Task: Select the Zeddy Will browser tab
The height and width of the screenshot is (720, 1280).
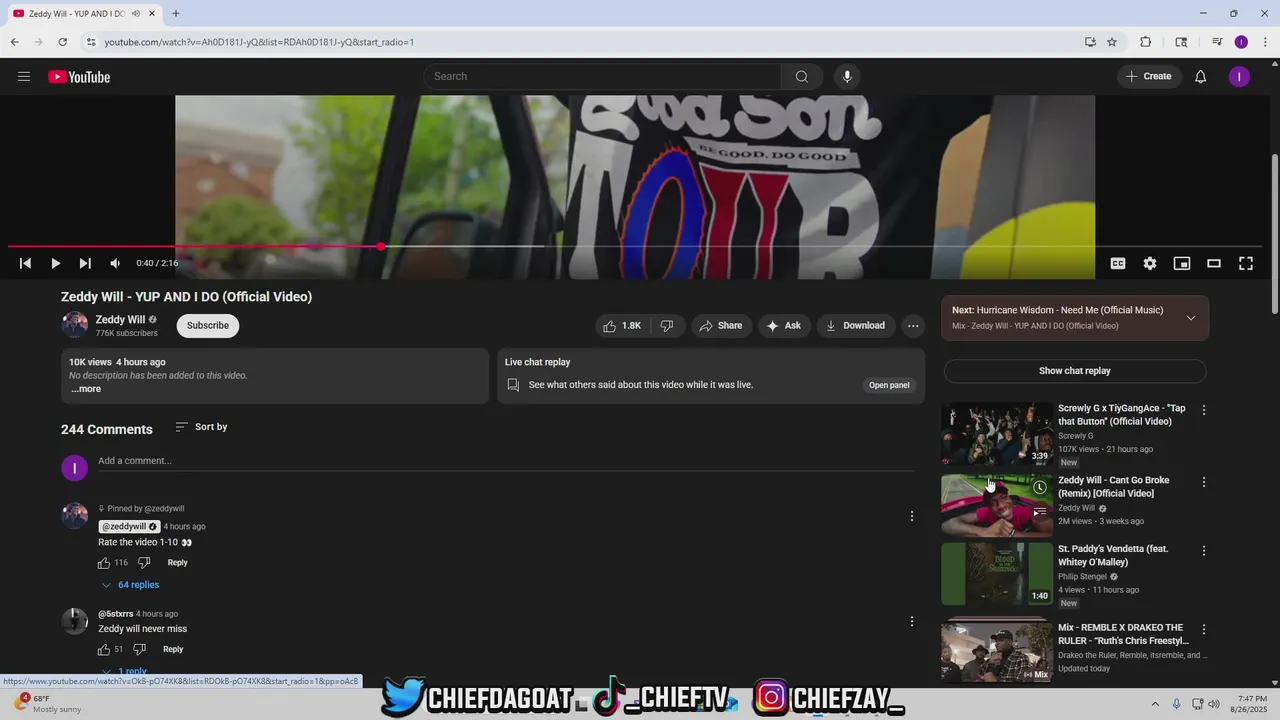Action: click(x=82, y=14)
